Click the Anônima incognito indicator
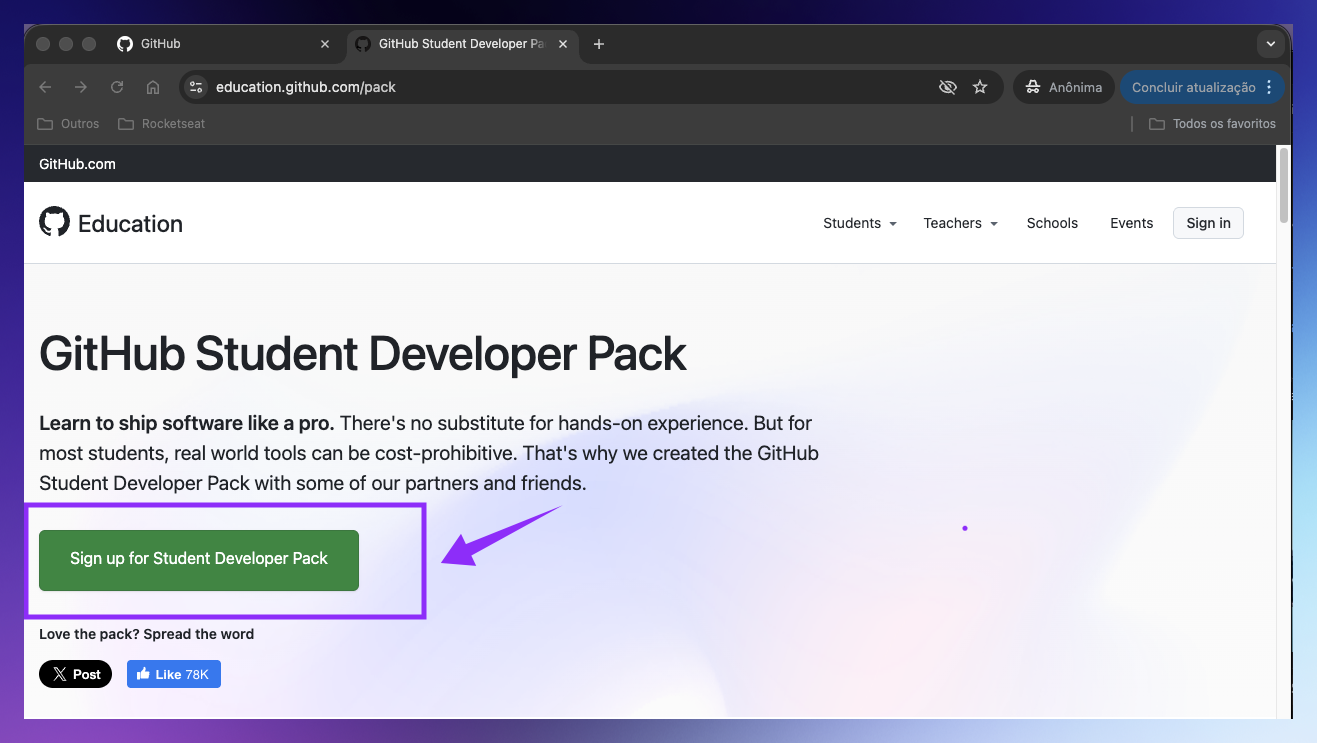This screenshot has width=1317, height=743. [1064, 87]
